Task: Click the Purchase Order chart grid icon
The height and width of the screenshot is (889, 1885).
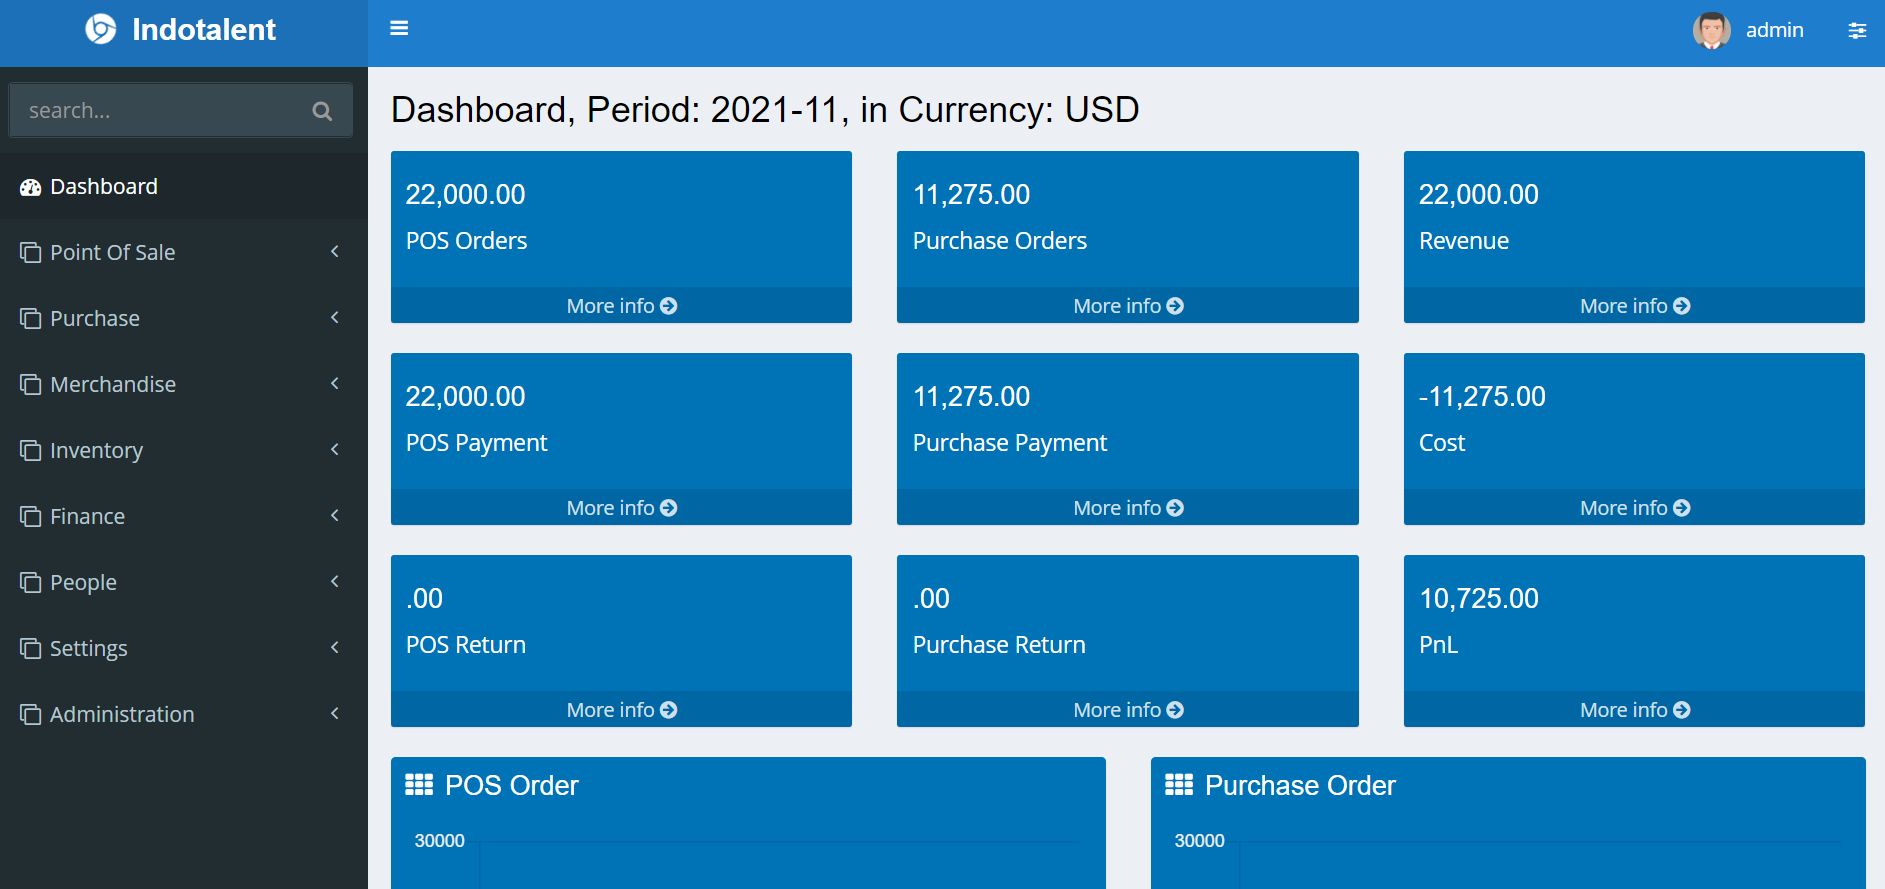Action: coord(1179,785)
